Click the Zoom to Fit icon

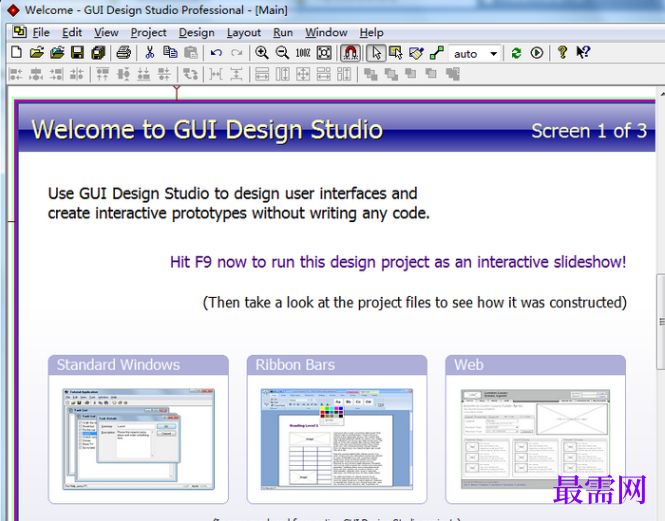click(x=324, y=53)
